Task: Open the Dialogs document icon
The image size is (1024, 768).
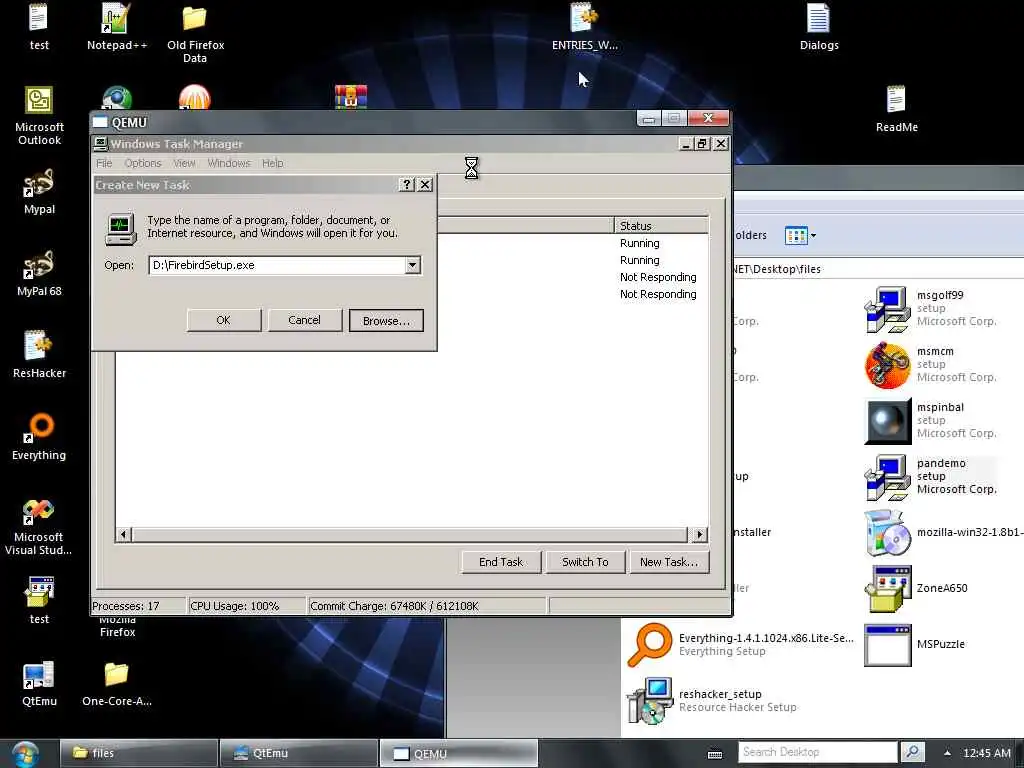Action: (818, 26)
